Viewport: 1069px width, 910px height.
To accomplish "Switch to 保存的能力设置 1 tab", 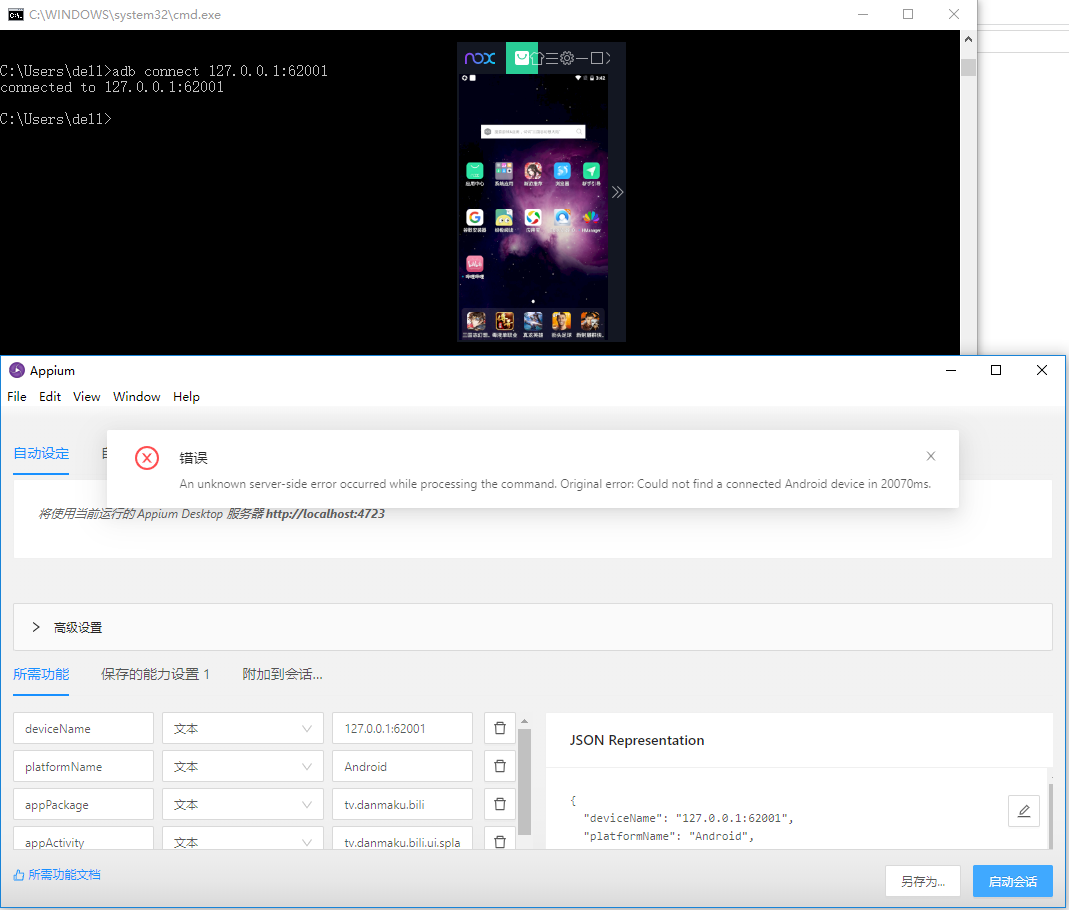I will point(155,674).
